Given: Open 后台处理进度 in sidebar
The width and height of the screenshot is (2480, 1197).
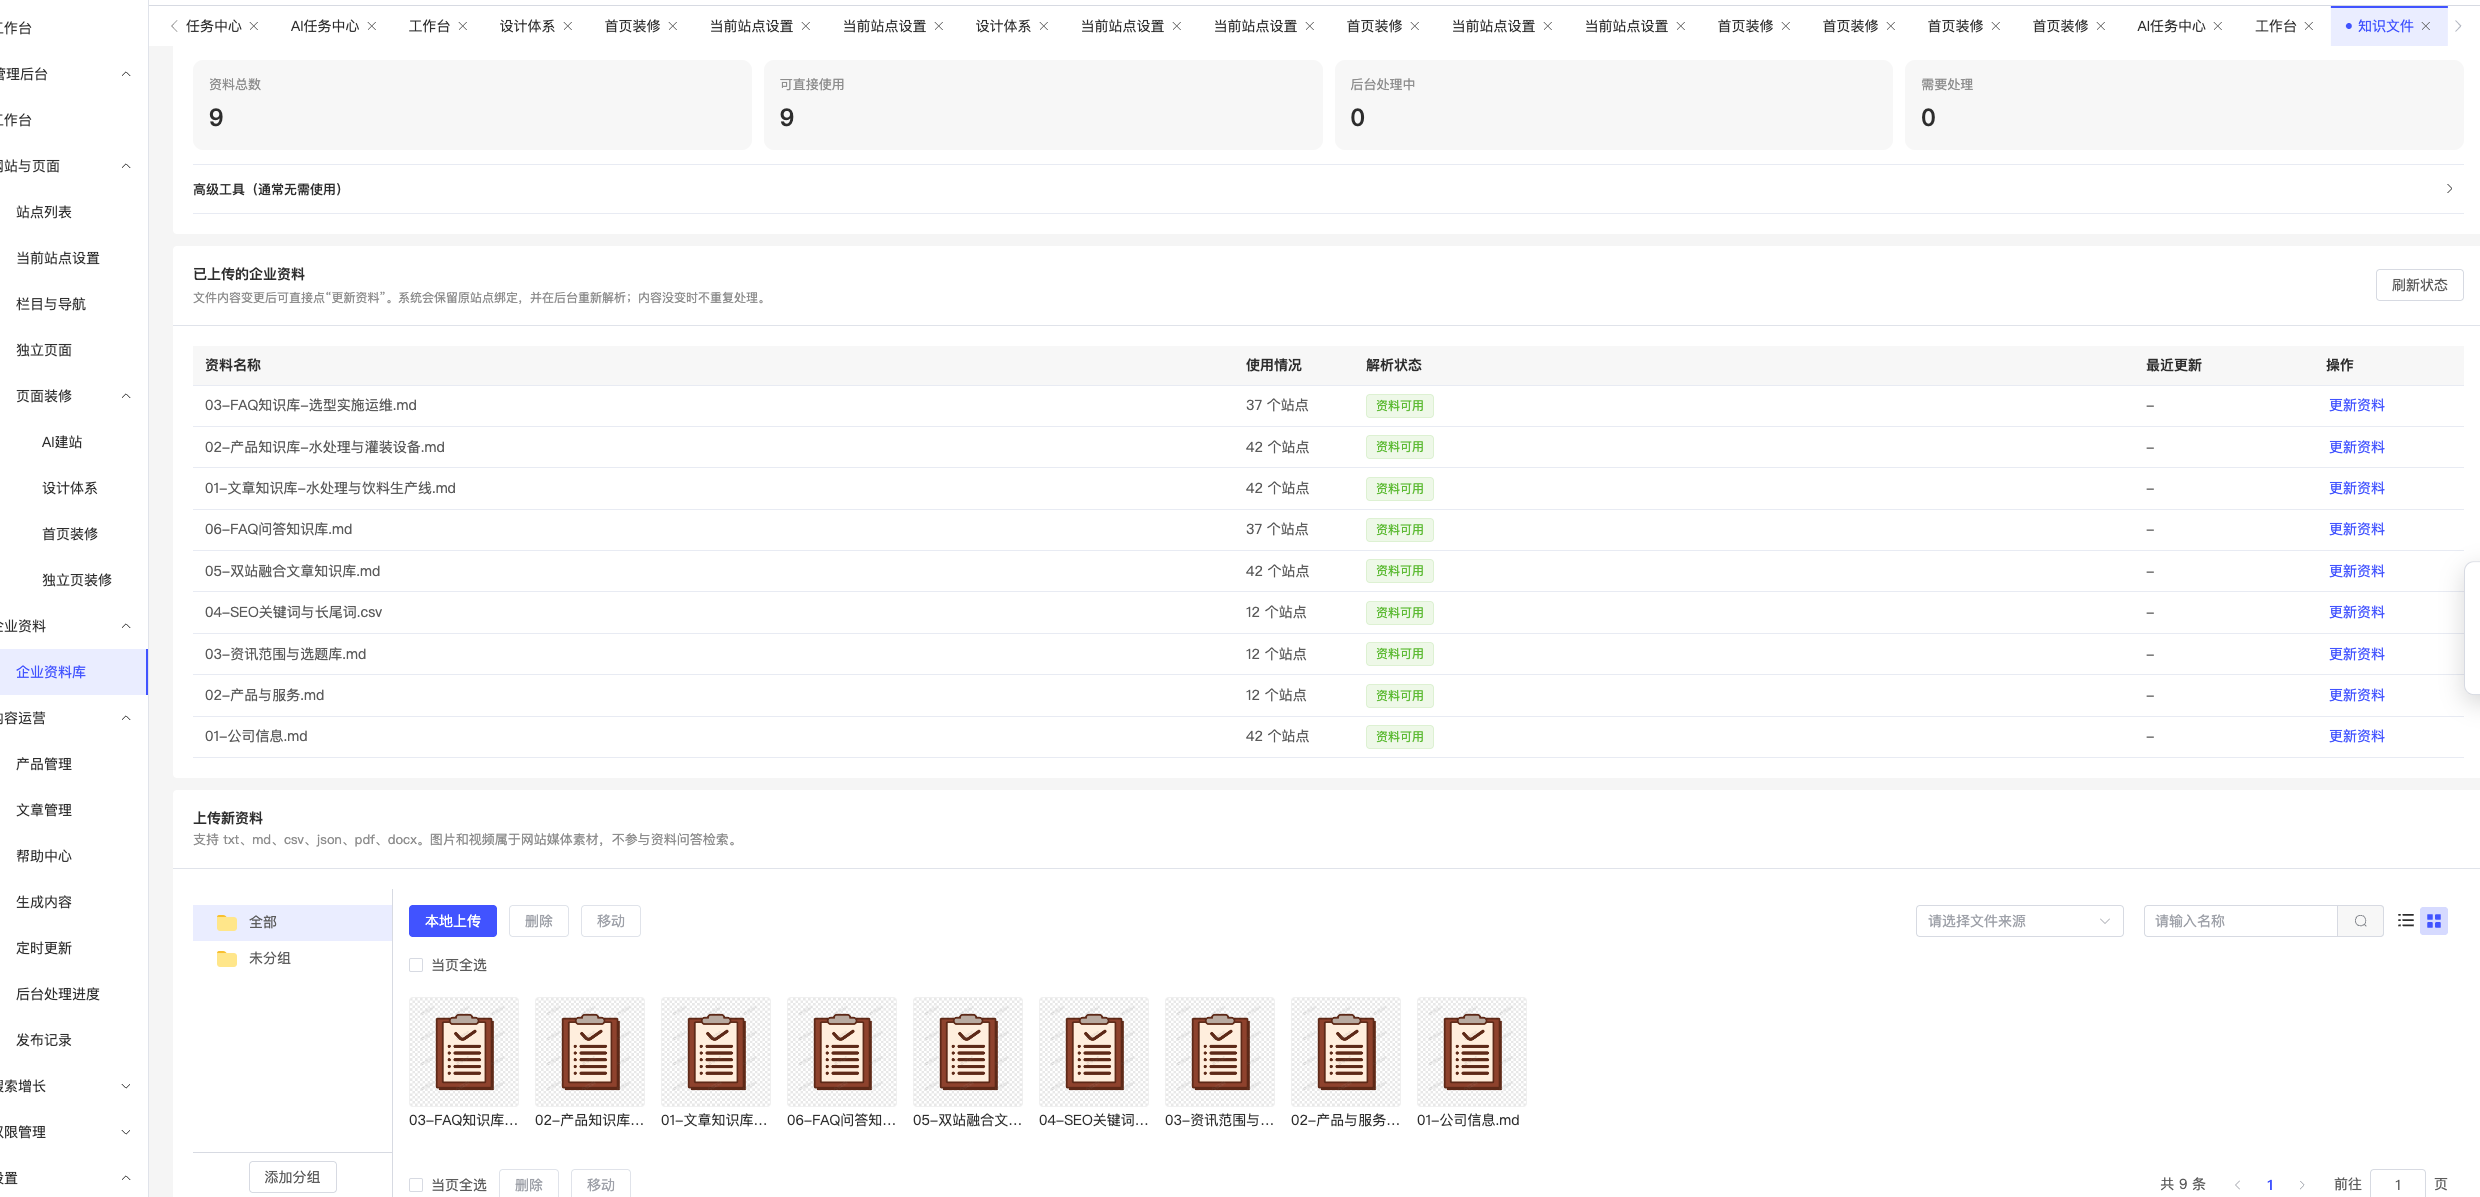Looking at the screenshot, I should (58, 994).
